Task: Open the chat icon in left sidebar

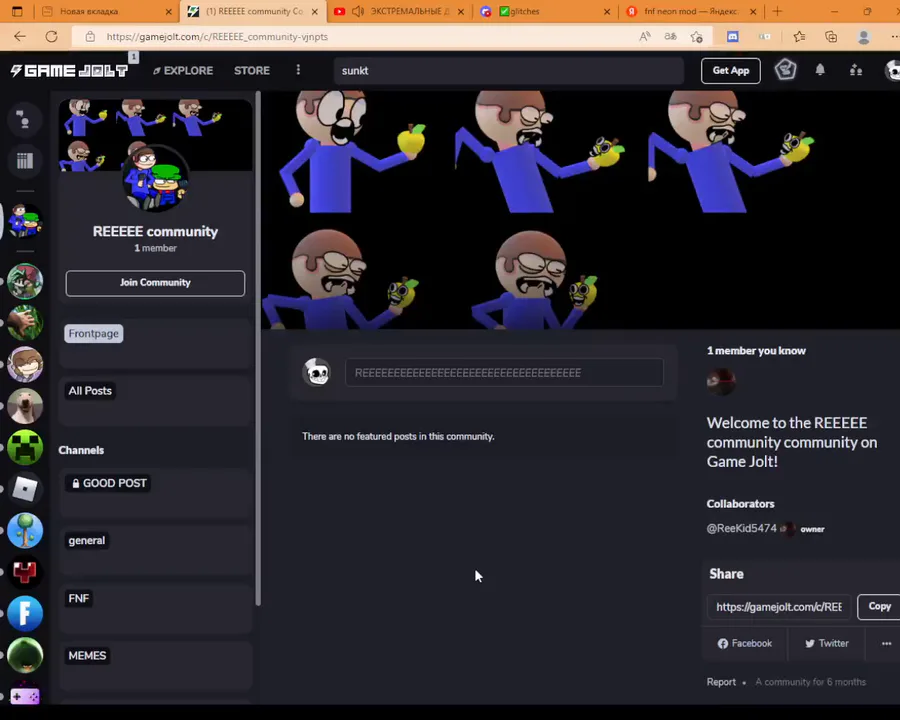Action: click(24, 119)
